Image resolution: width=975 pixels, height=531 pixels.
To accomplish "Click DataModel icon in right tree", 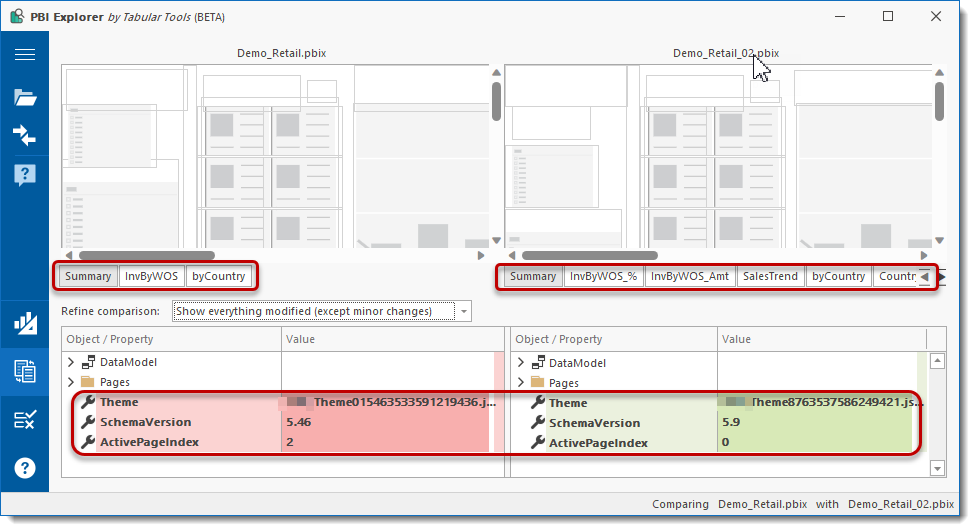I will pos(538,362).
